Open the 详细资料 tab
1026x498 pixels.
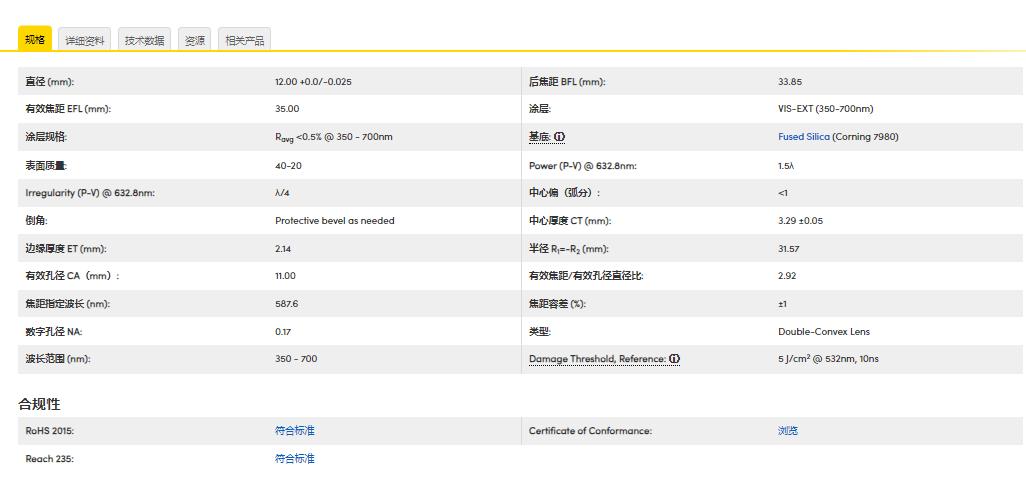pos(85,40)
